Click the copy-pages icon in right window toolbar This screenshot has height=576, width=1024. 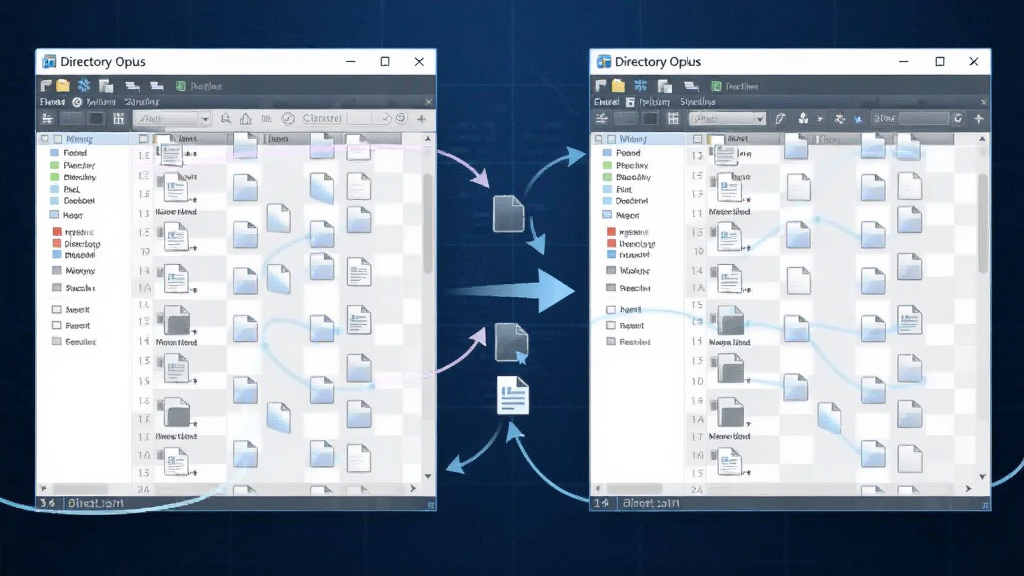pyautogui.click(x=665, y=86)
